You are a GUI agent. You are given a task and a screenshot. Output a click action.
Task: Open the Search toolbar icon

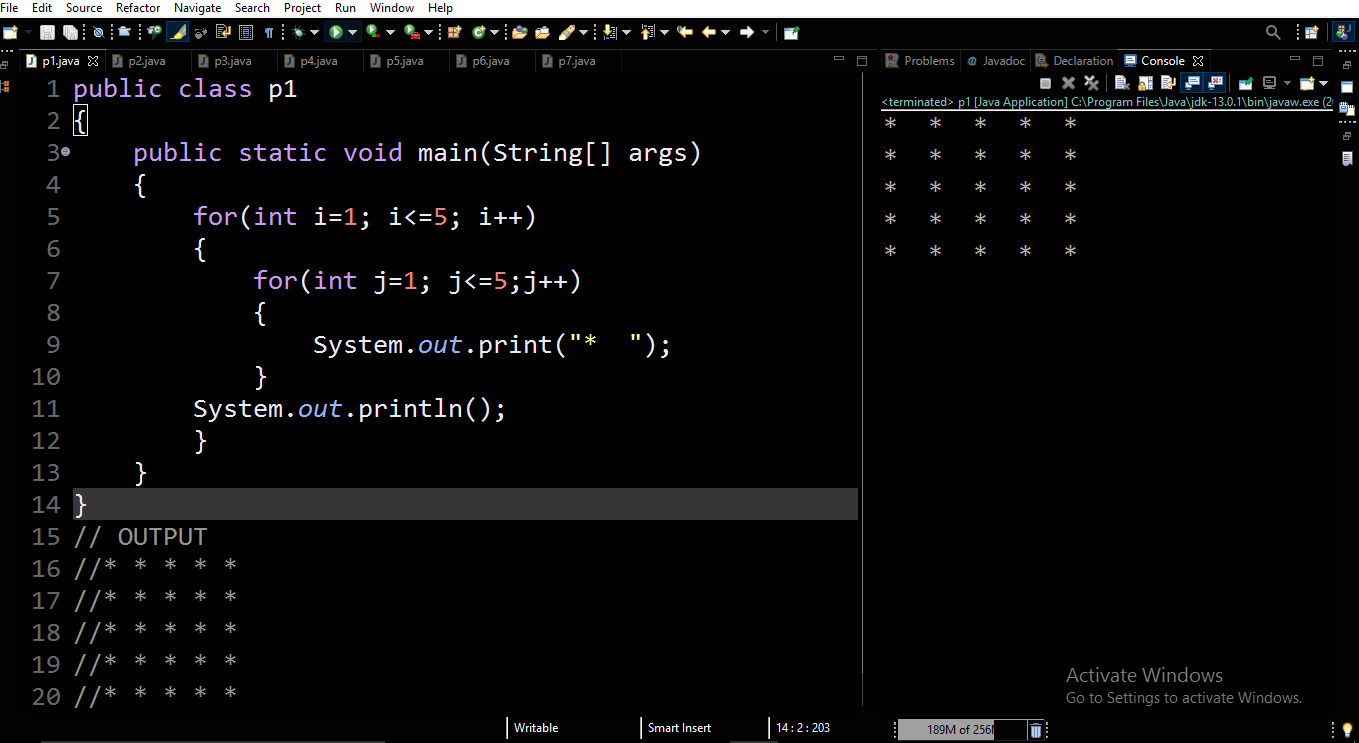point(1272,31)
